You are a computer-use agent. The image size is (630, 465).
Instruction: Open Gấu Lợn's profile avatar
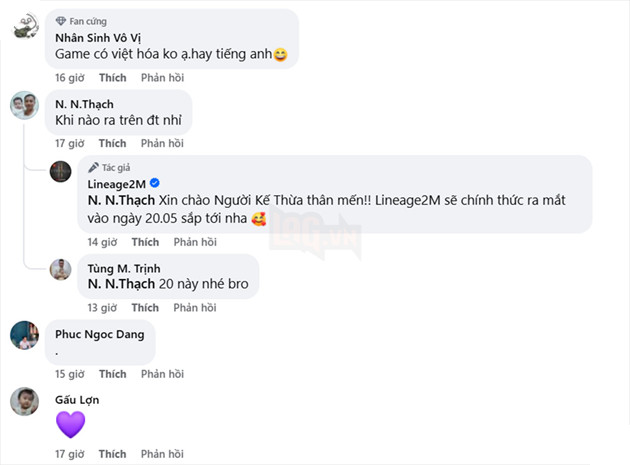(x=25, y=400)
